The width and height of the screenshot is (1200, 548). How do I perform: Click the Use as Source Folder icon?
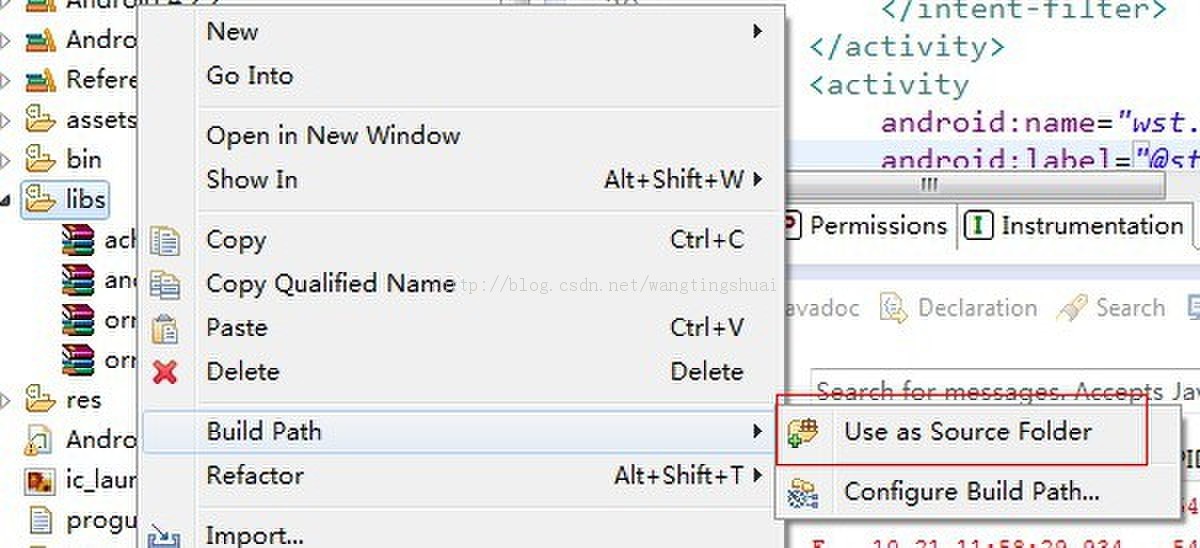click(803, 432)
